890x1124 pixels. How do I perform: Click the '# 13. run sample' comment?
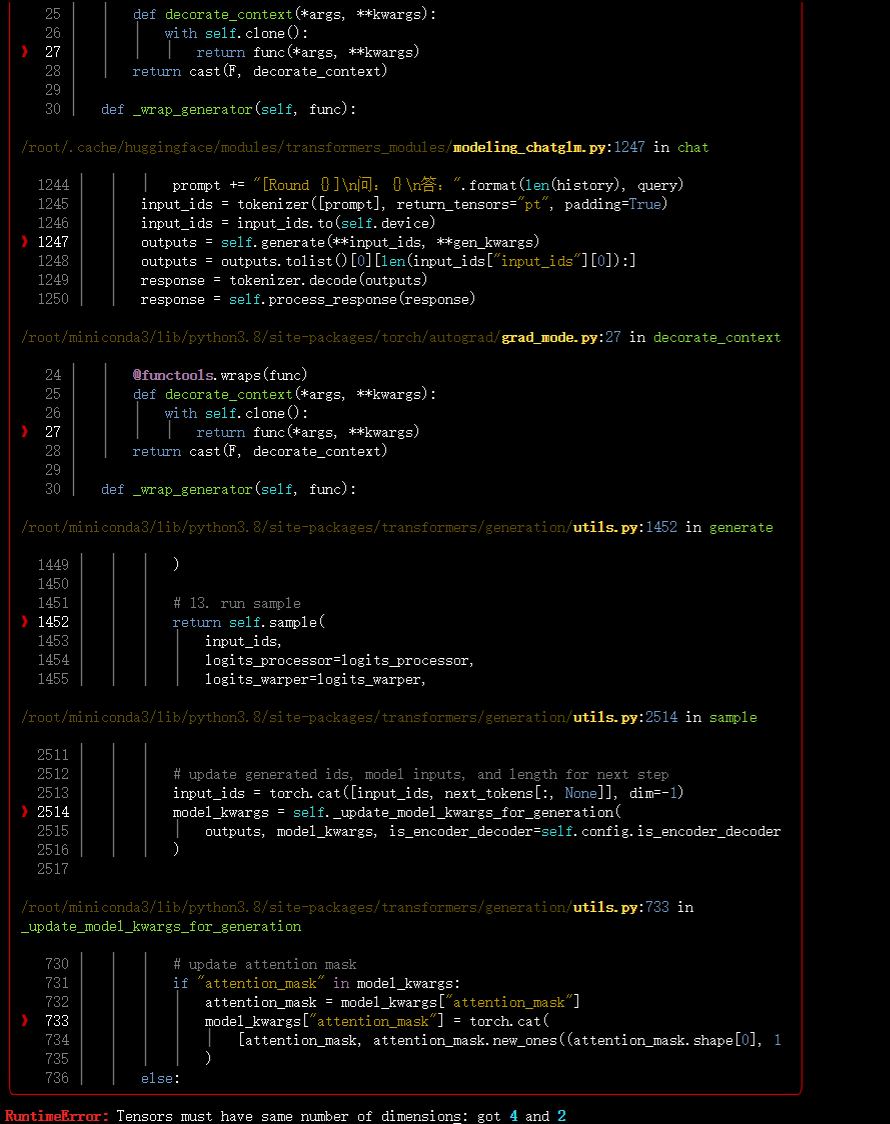[236, 603]
